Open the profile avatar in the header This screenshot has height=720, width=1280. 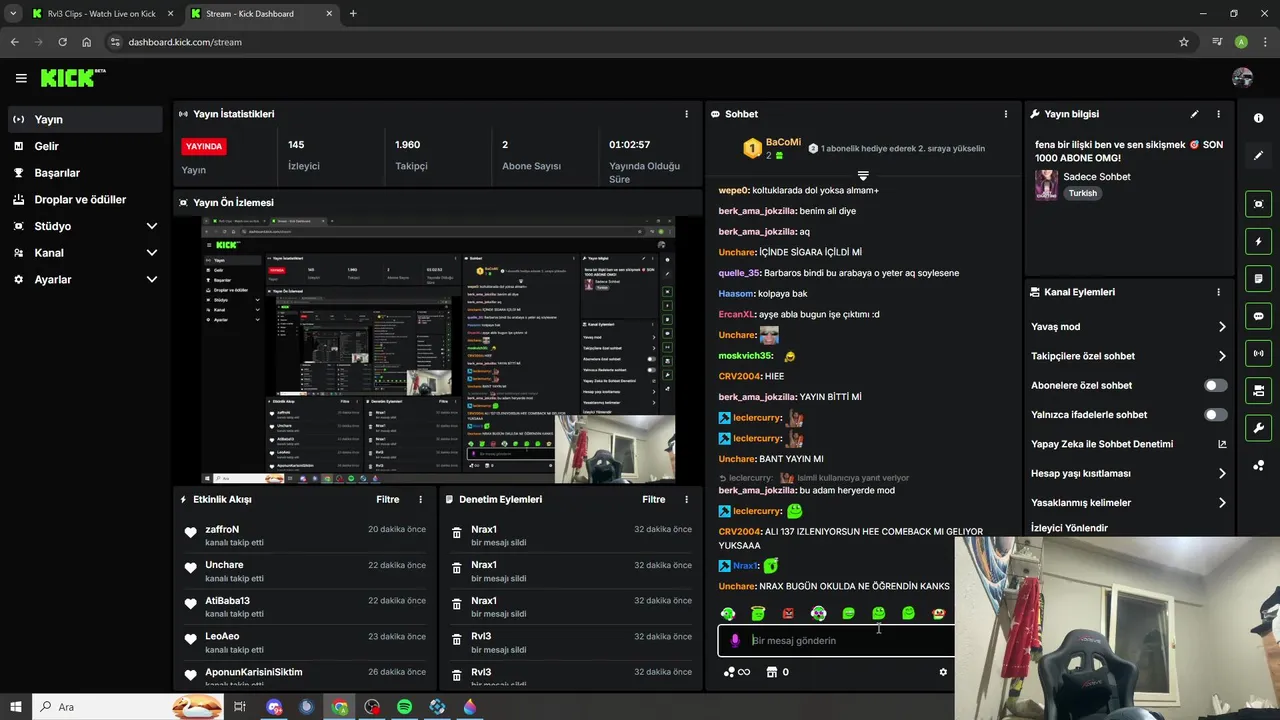pyautogui.click(x=1242, y=78)
